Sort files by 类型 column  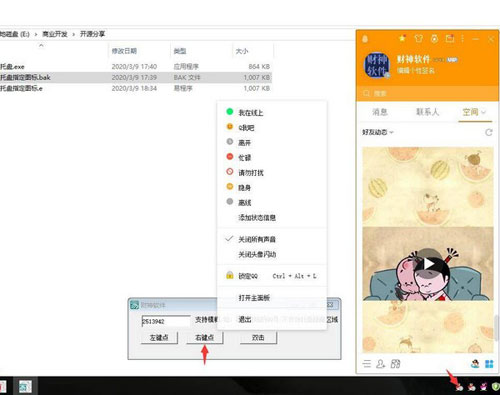point(180,51)
